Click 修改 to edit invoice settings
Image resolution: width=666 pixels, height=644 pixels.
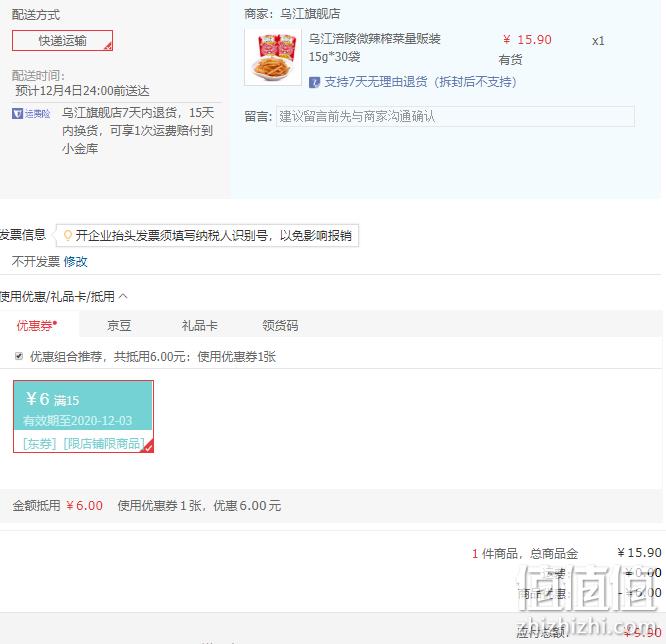click(x=75, y=262)
